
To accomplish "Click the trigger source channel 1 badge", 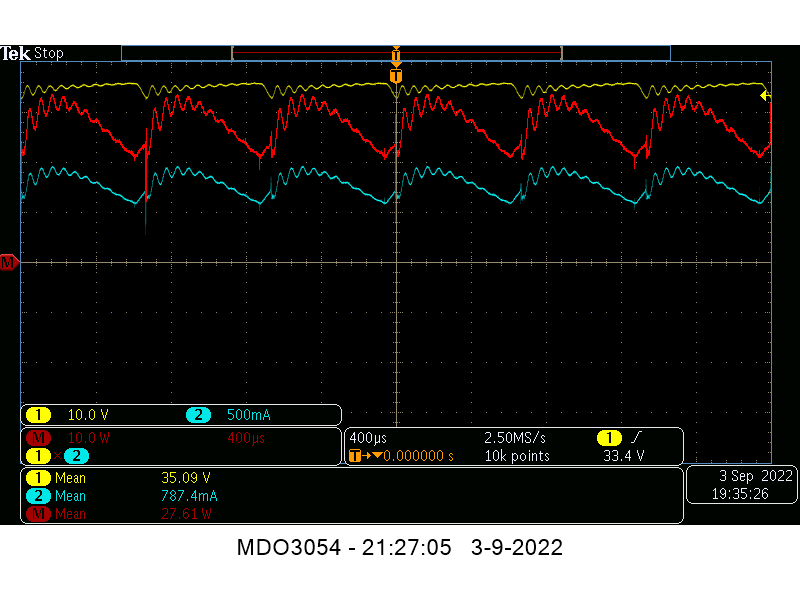I will (x=608, y=438).
